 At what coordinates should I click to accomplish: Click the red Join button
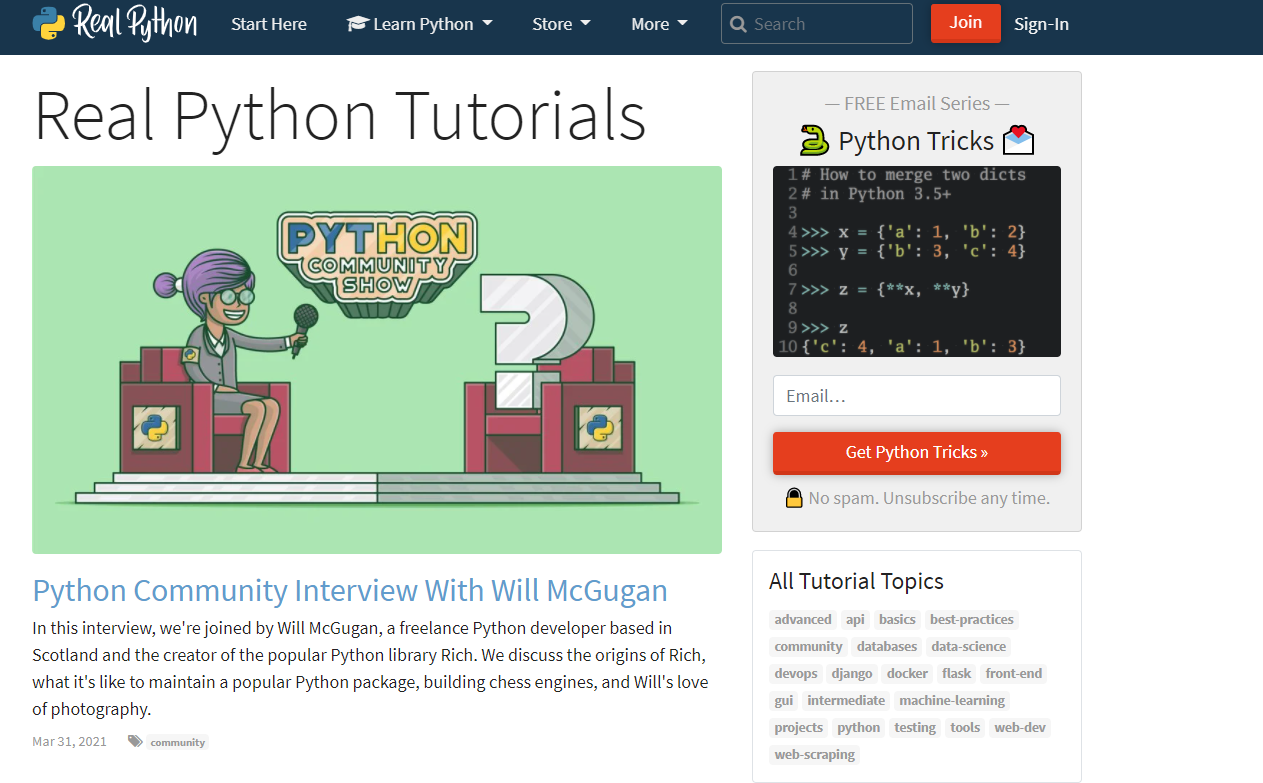(x=965, y=23)
